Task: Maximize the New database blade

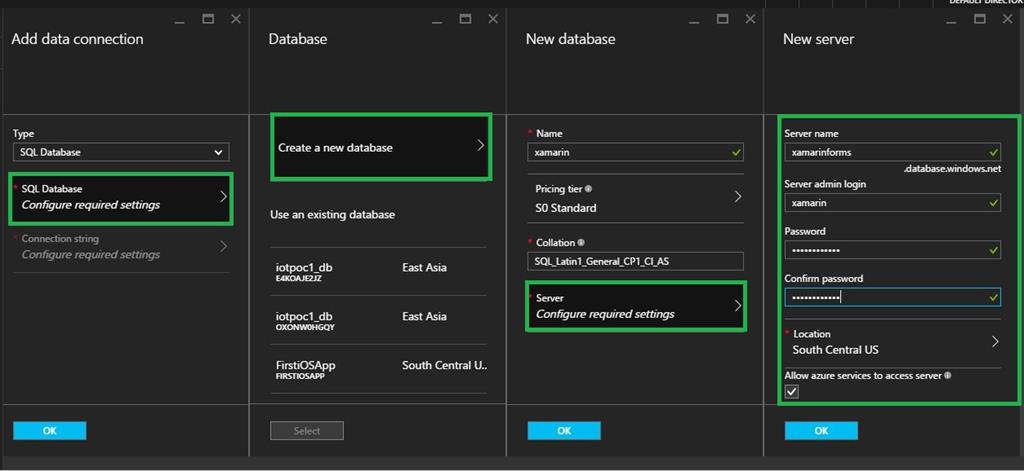Action: (723, 19)
